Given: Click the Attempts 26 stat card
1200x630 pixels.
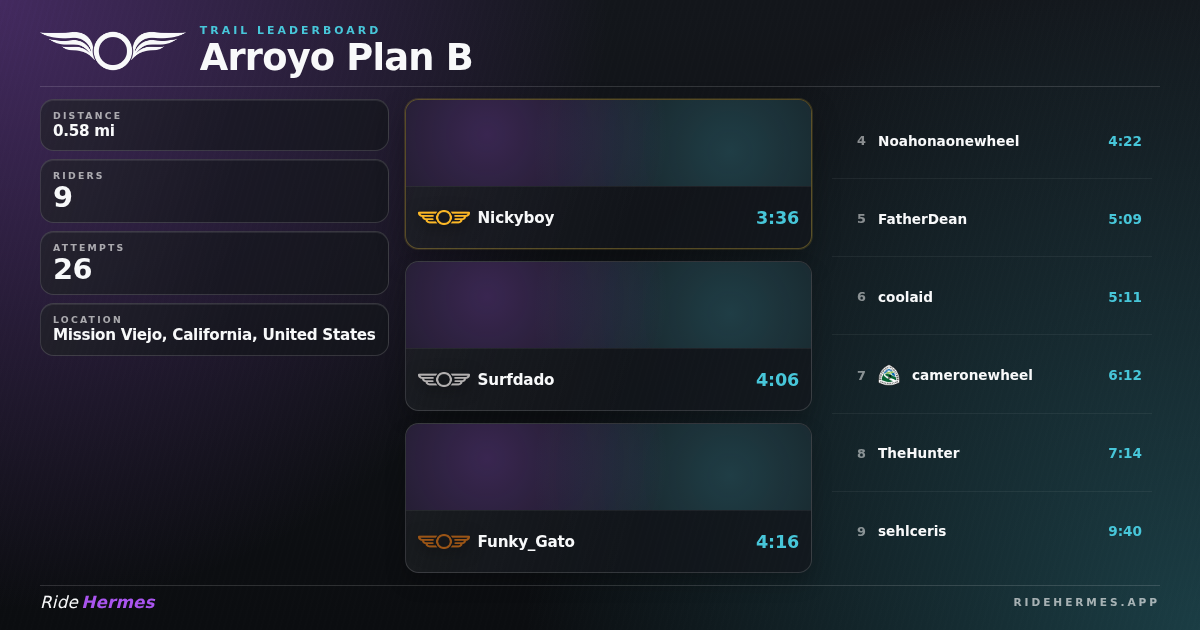Looking at the screenshot, I should (214, 263).
